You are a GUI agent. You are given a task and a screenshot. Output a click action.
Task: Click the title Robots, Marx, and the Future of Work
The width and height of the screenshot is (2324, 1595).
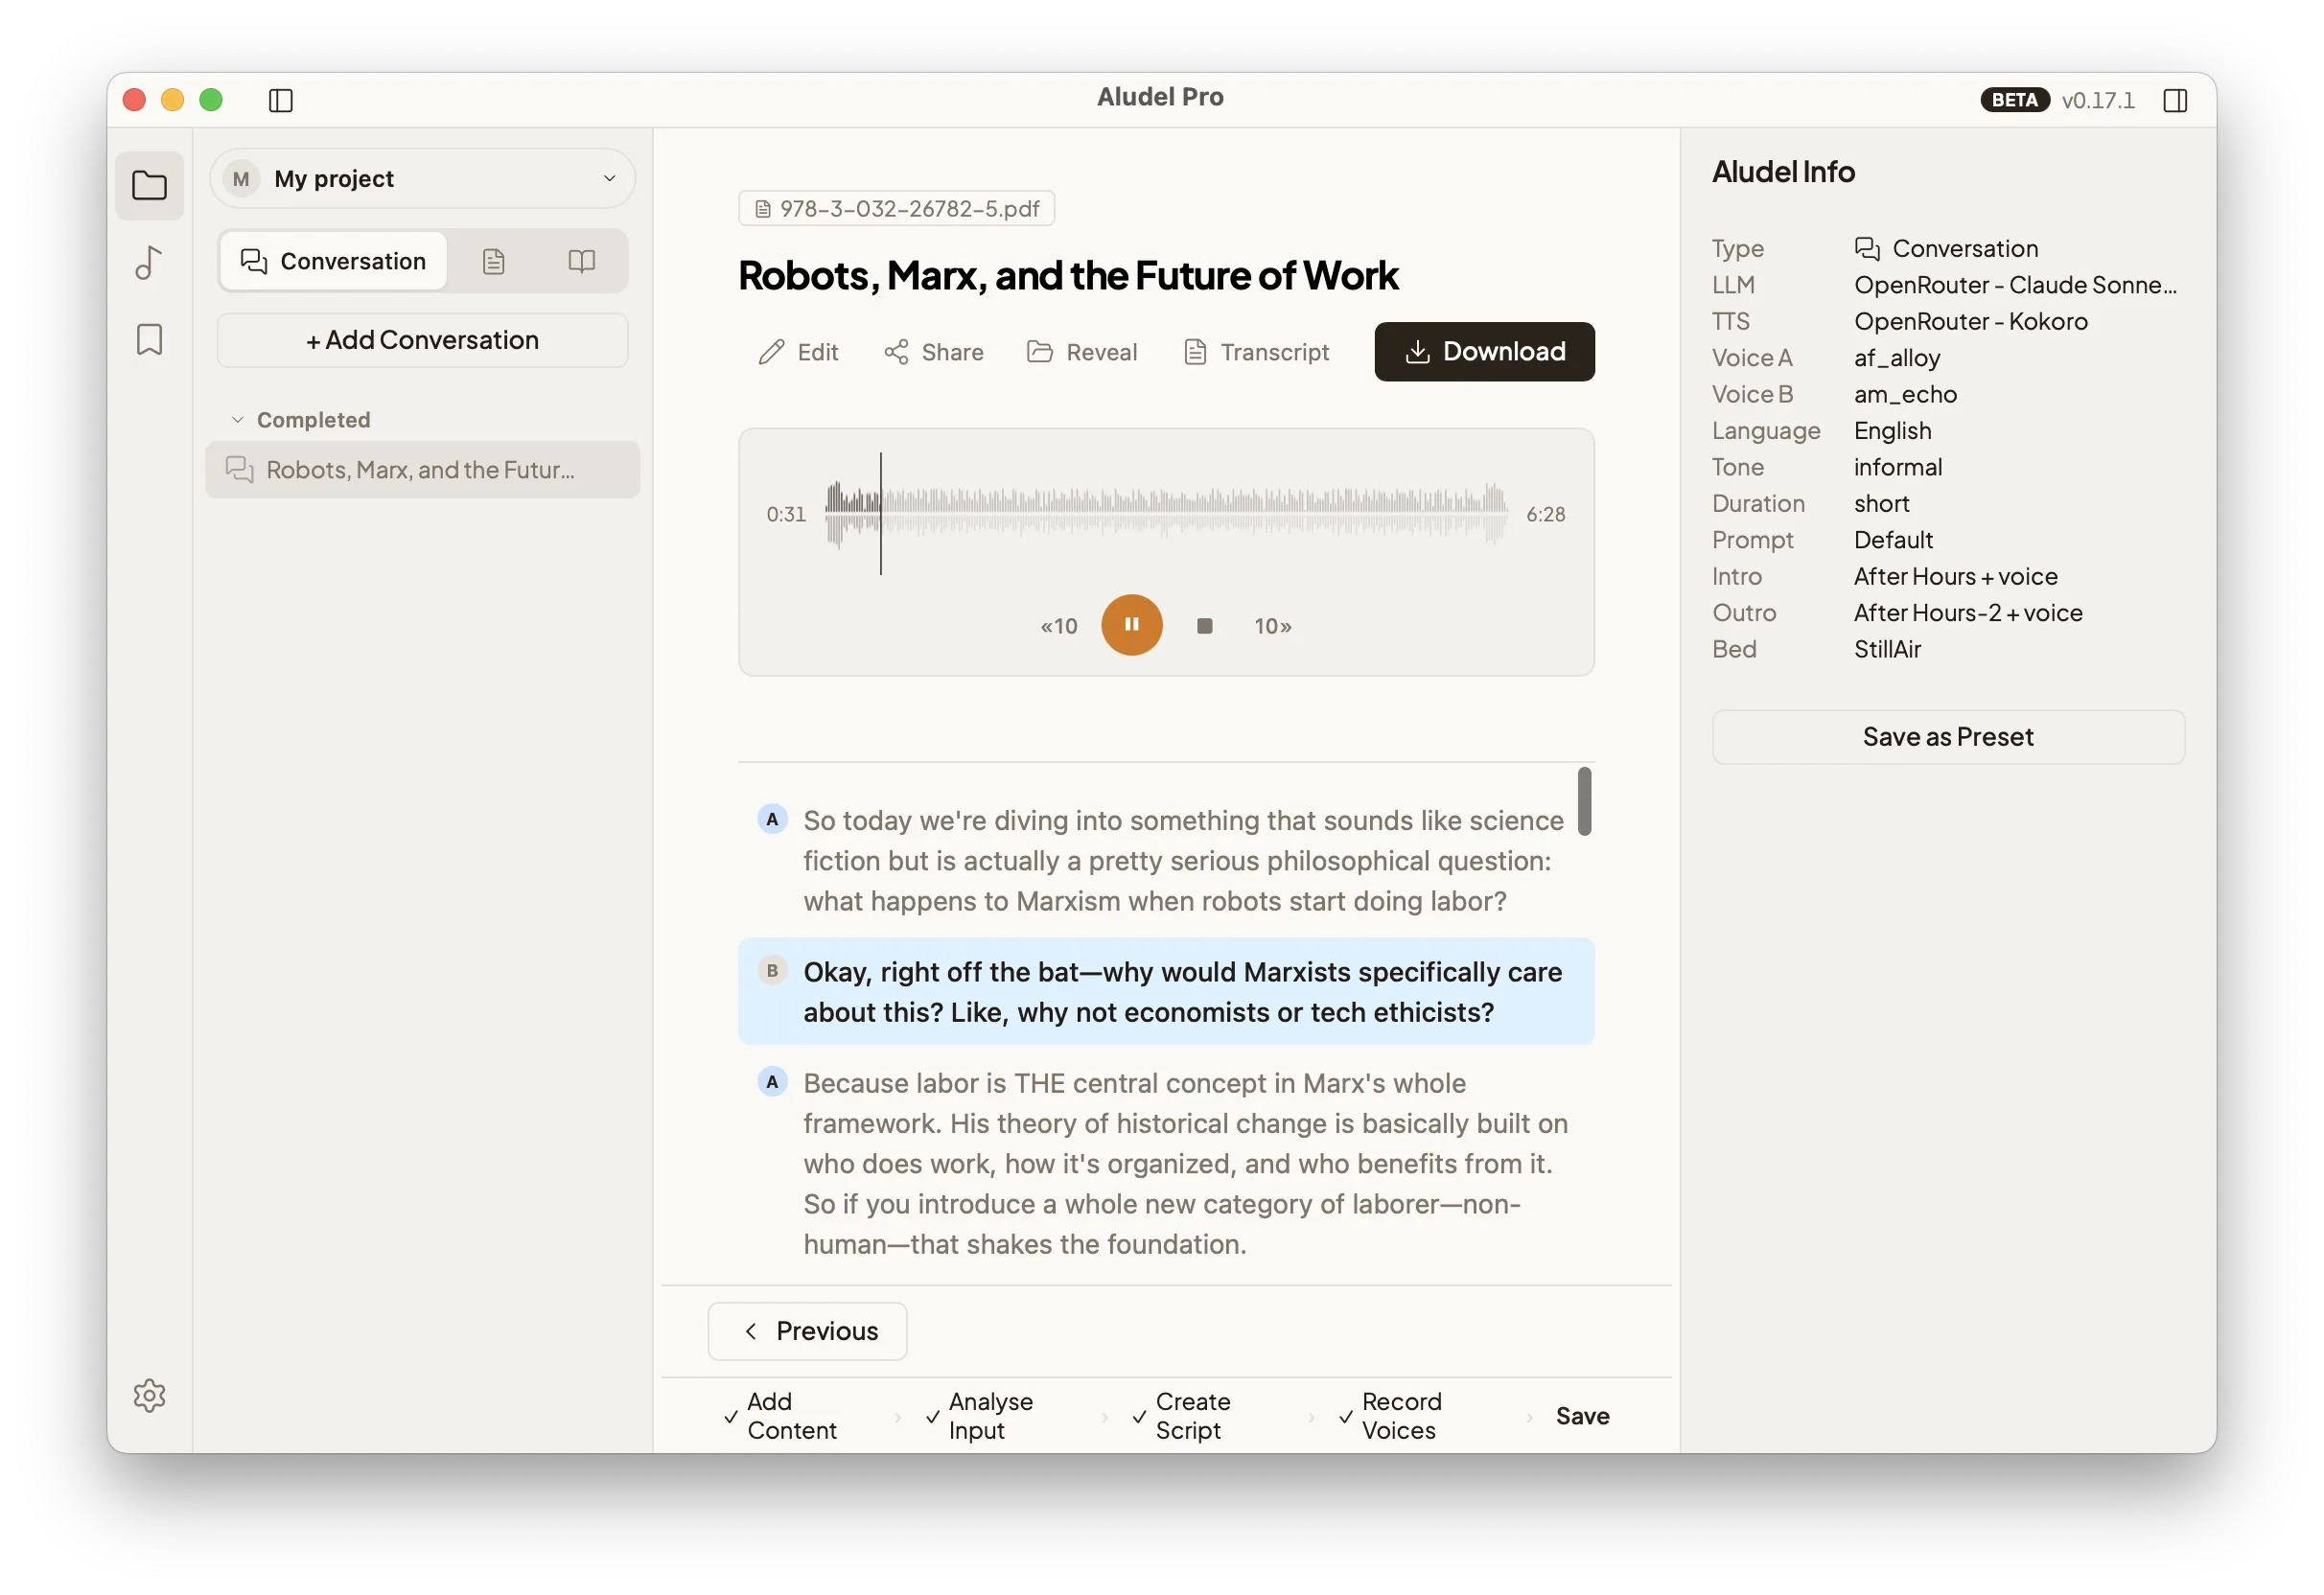1068,276
